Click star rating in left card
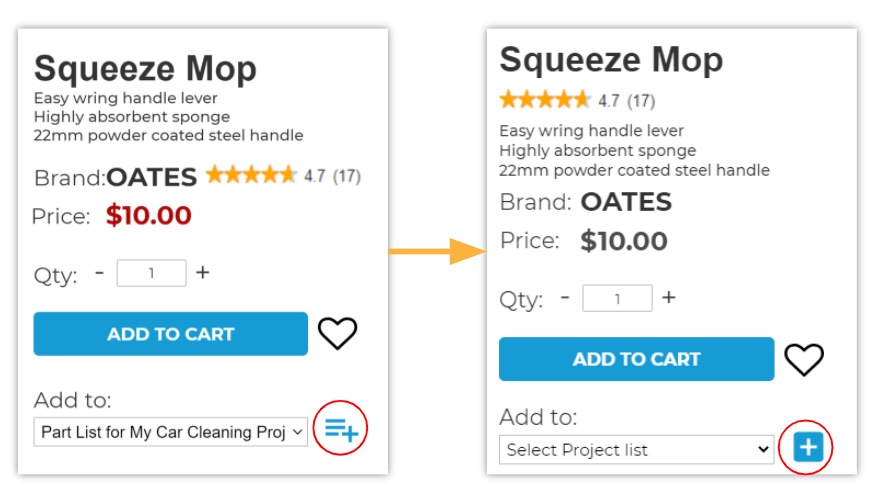 tap(251, 175)
